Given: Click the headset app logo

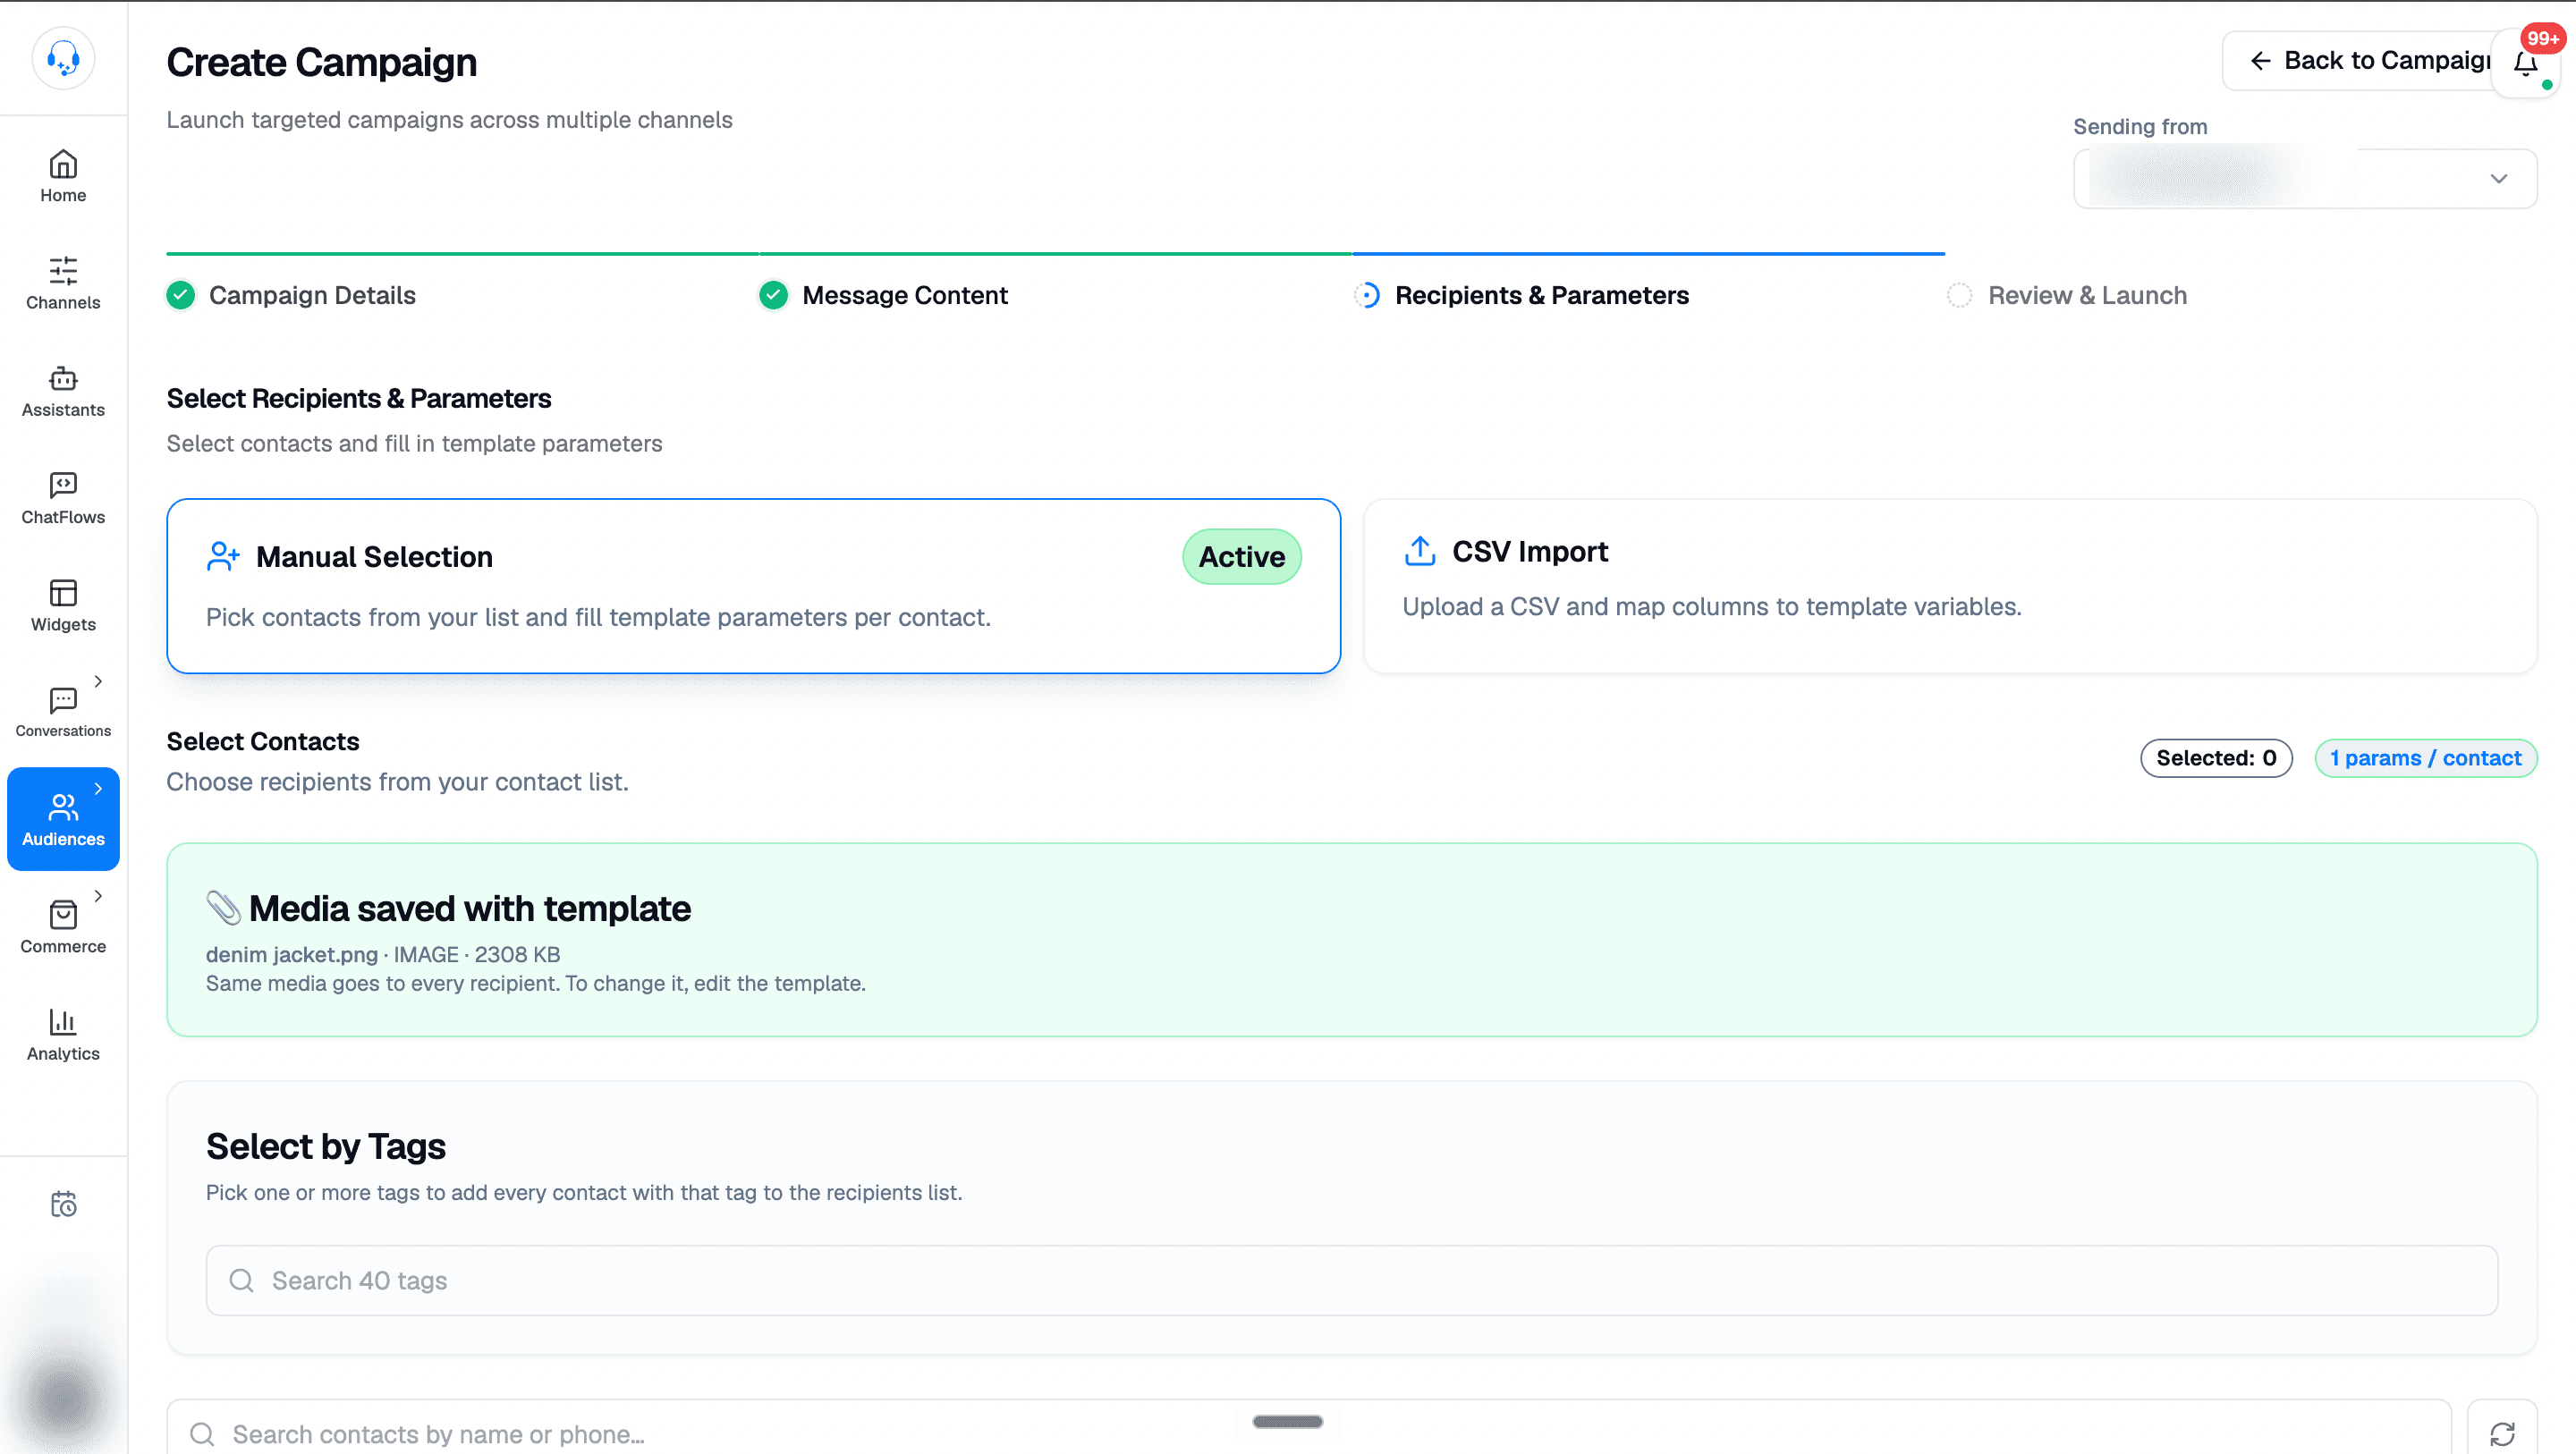Looking at the screenshot, I should (x=63, y=58).
